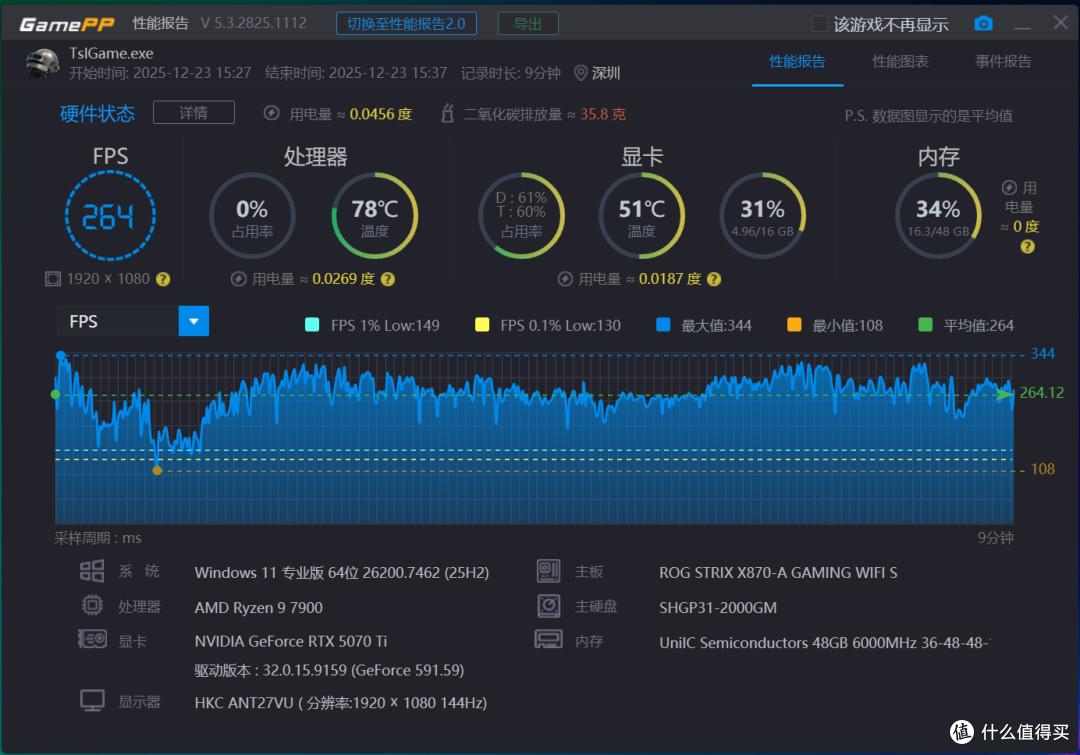Click the FPS 264 gauge circle
The height and width of the screenshot is (755, 1080).
(x=110, y=216)
